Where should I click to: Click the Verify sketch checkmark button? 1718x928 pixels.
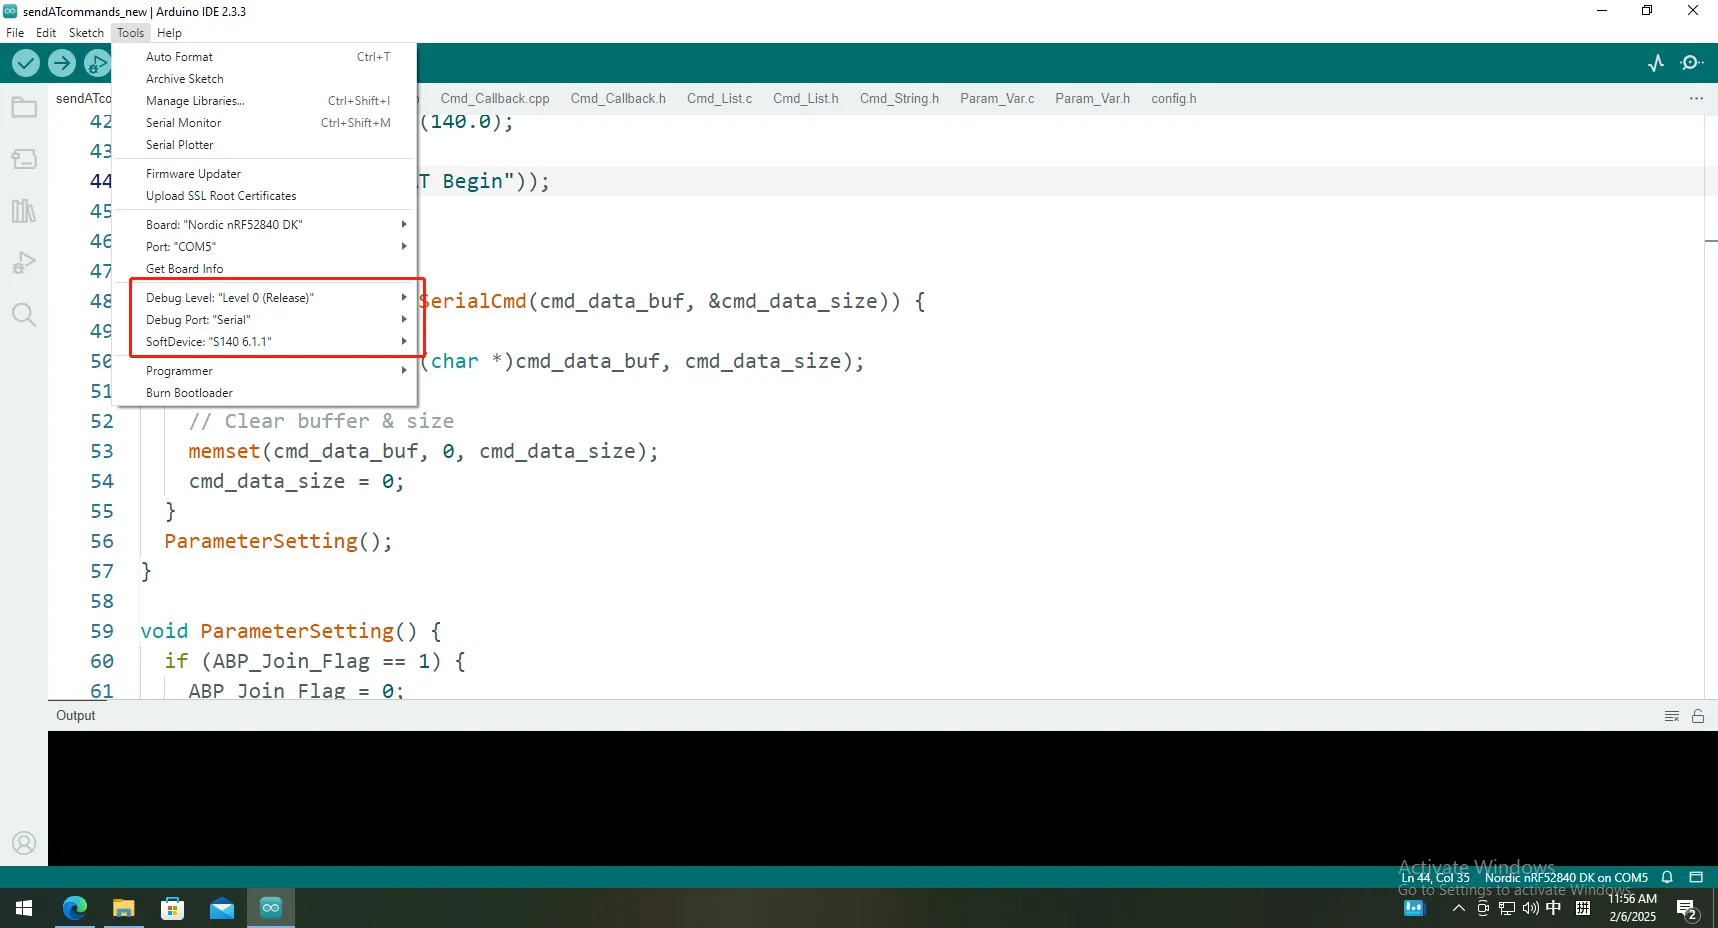click(26, 64)
